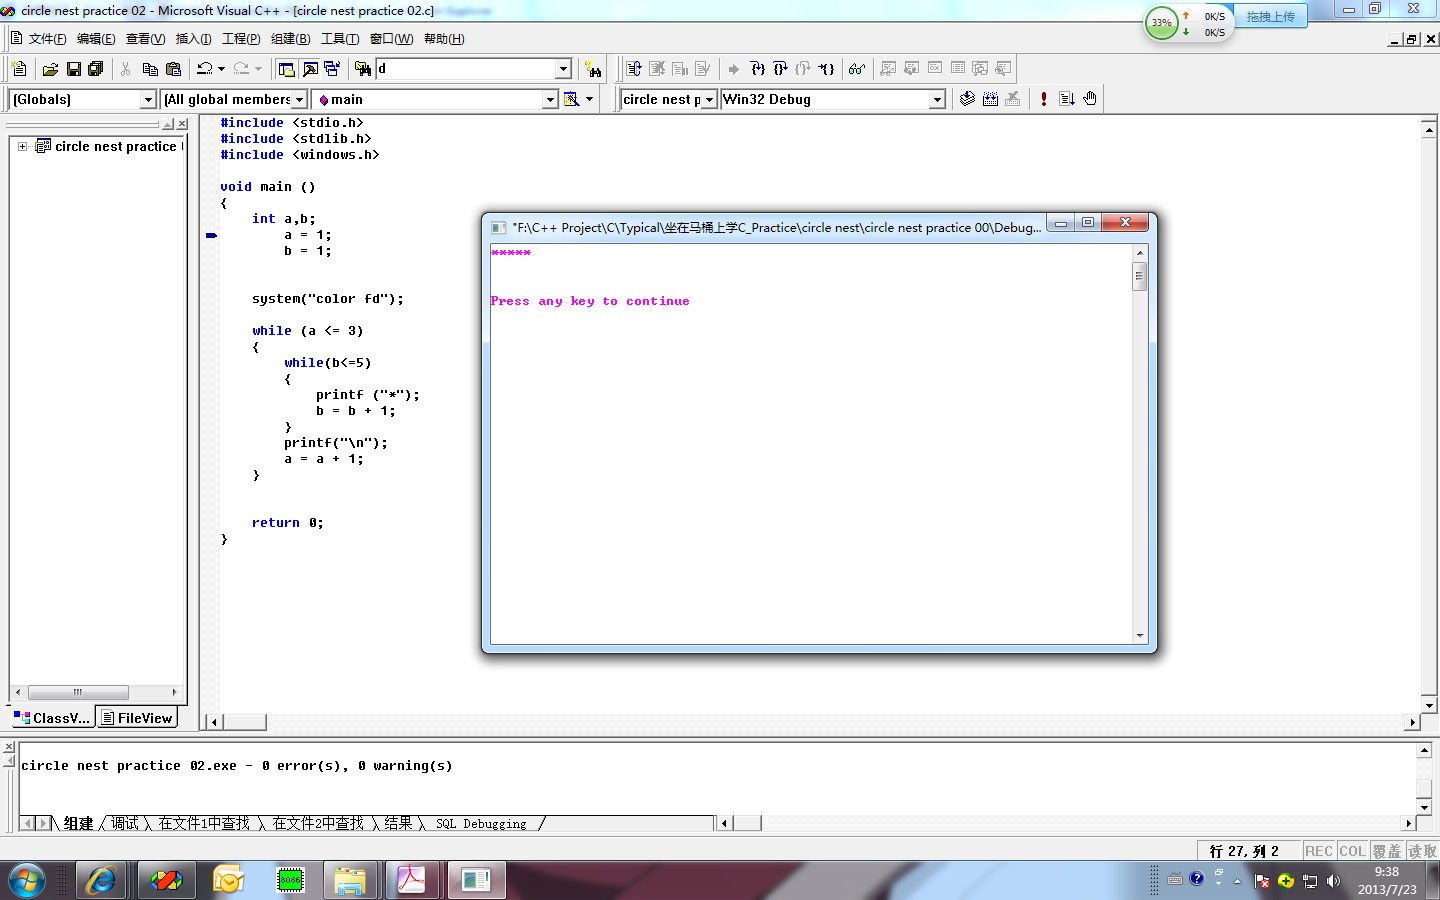This screenshot has width=1440, height=900.
Task: Open the 插入(I) menu
Action: pos(193,39)
